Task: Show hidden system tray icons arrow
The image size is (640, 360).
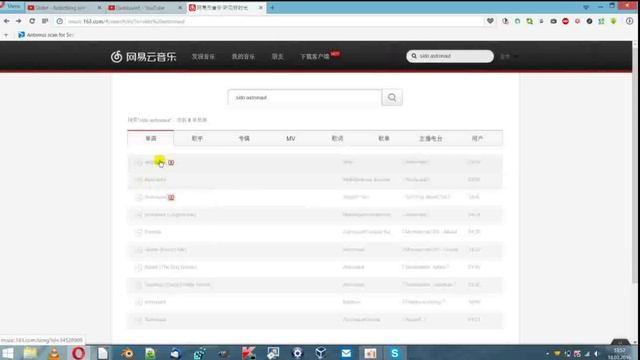Action: tap(547, 353)
